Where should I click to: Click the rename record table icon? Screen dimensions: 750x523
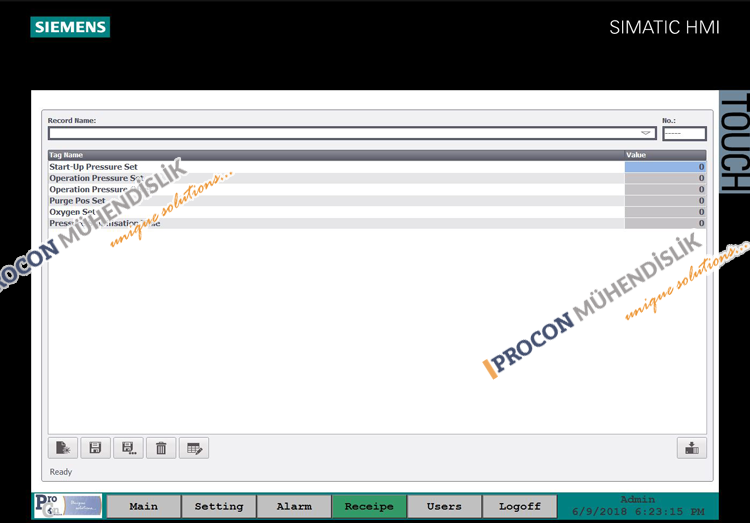tap(194, 448)
